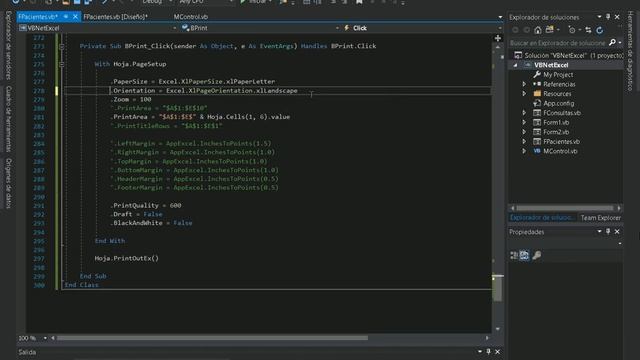This screenshot has height=360, width=640.
Task: Click the Solution Explorer search field
Action: tap(558, 42)
